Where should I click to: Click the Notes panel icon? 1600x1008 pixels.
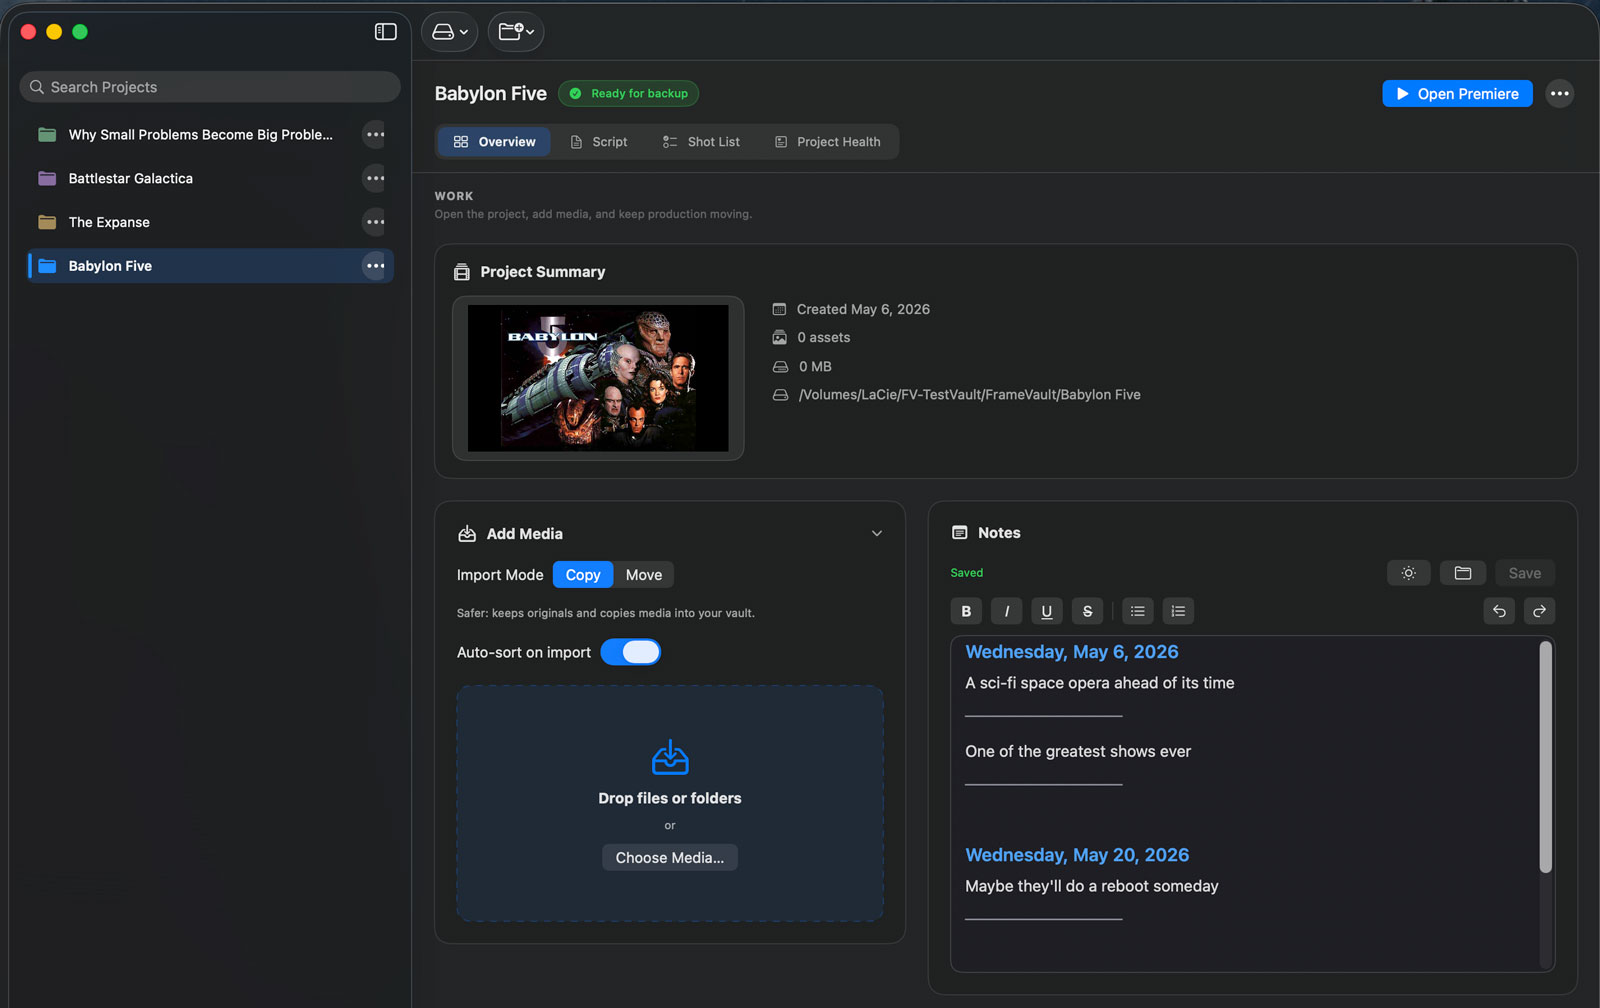pos(960,533)
